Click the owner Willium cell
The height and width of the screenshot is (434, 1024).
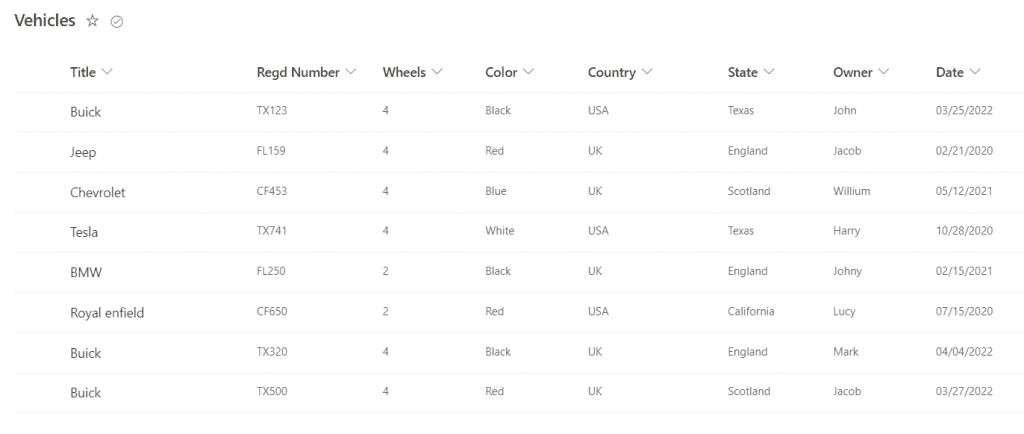[x=852, y=191]
